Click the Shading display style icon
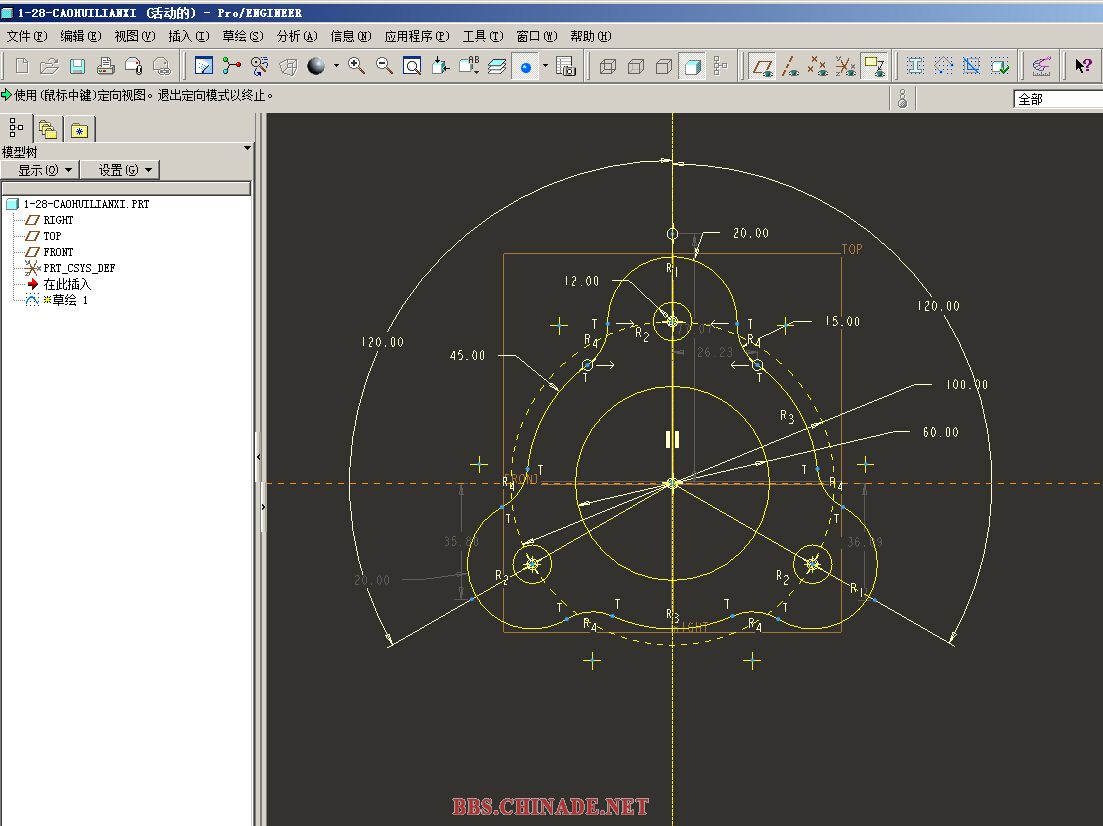Screen dimensions: 1103x826 pos(691,67)
